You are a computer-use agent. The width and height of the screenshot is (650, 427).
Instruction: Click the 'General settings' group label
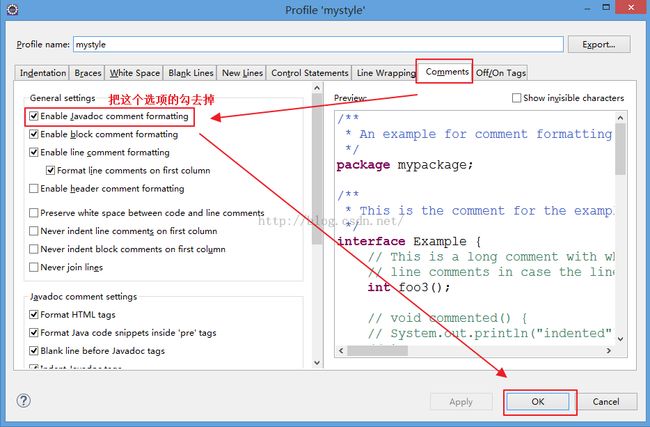point(63,98)
